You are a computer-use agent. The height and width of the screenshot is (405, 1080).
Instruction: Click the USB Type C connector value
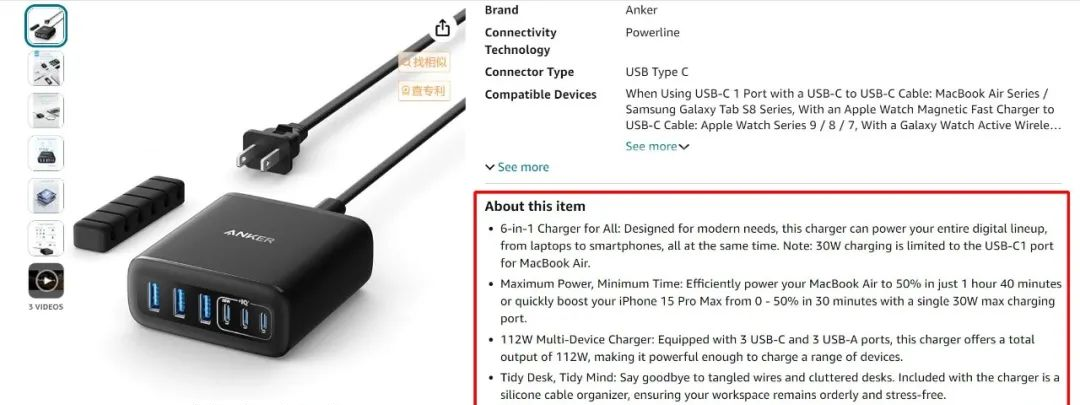coord(656,72)
